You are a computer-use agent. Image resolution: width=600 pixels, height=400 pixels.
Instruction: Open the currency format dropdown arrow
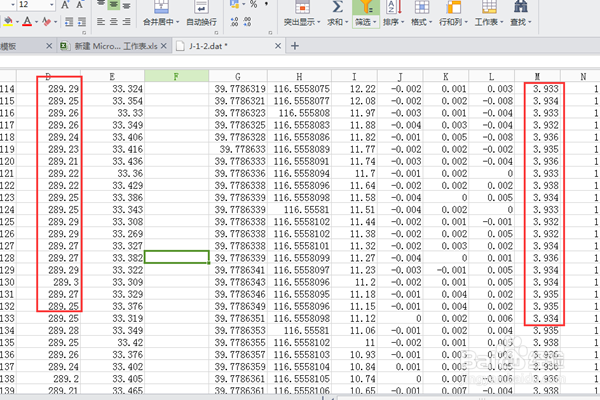[x=243, y=4]
